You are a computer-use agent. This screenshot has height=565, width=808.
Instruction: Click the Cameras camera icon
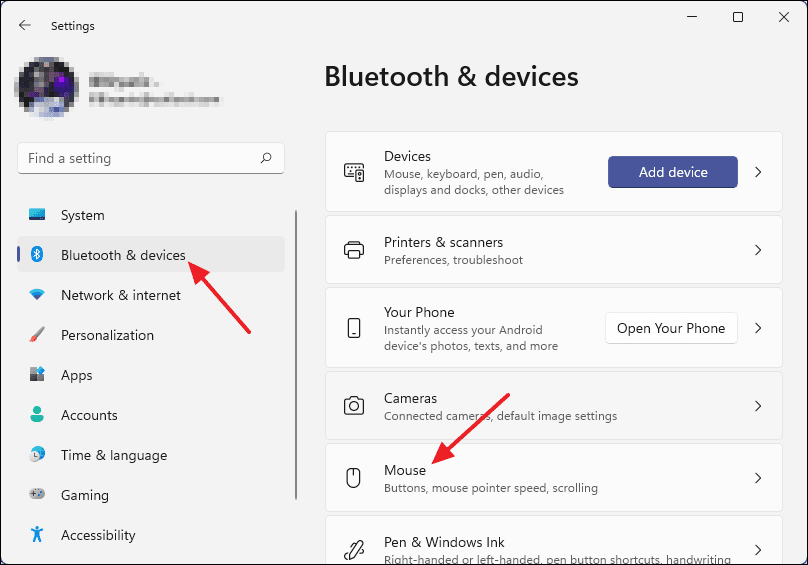click(x=354, y=406)
